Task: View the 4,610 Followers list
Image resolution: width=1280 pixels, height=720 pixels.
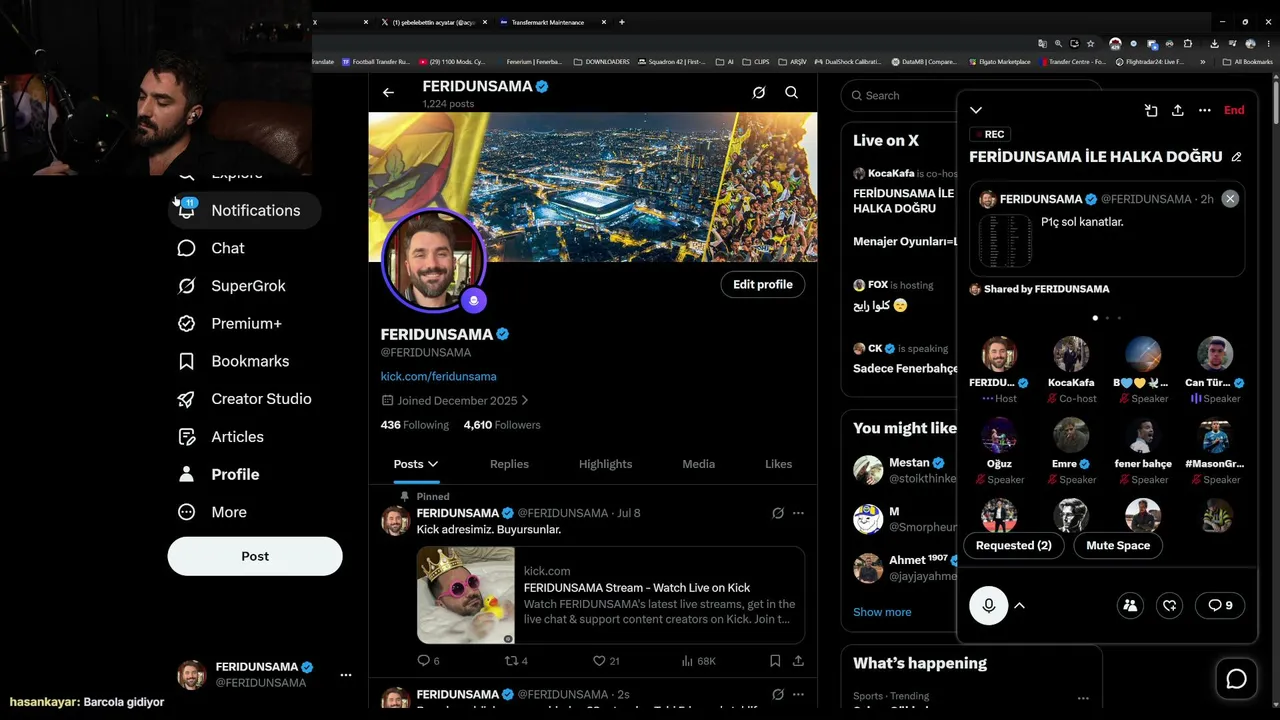Action: coord(502,425)
